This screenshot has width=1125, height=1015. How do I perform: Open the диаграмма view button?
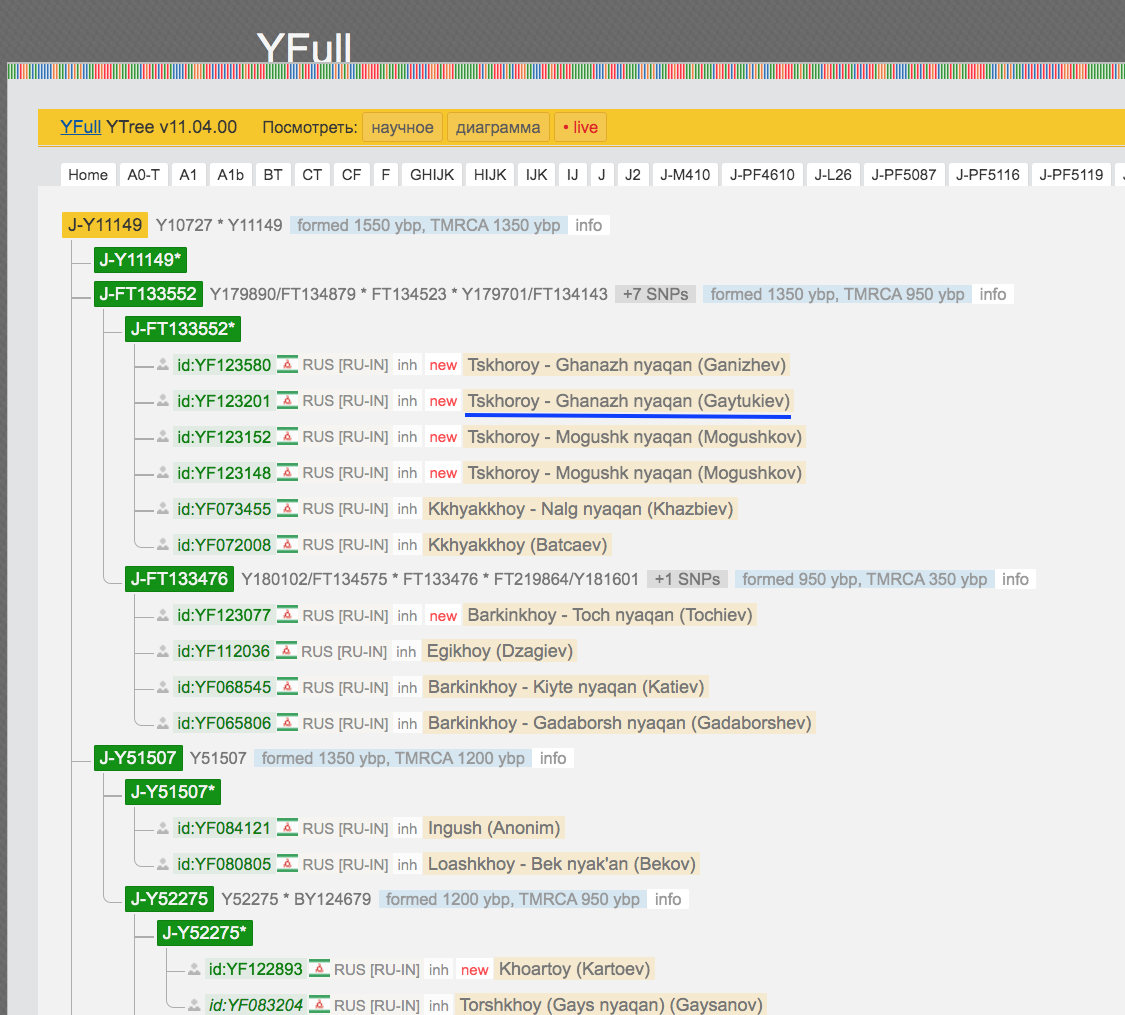pyautogui.click(x=498, y=127)
